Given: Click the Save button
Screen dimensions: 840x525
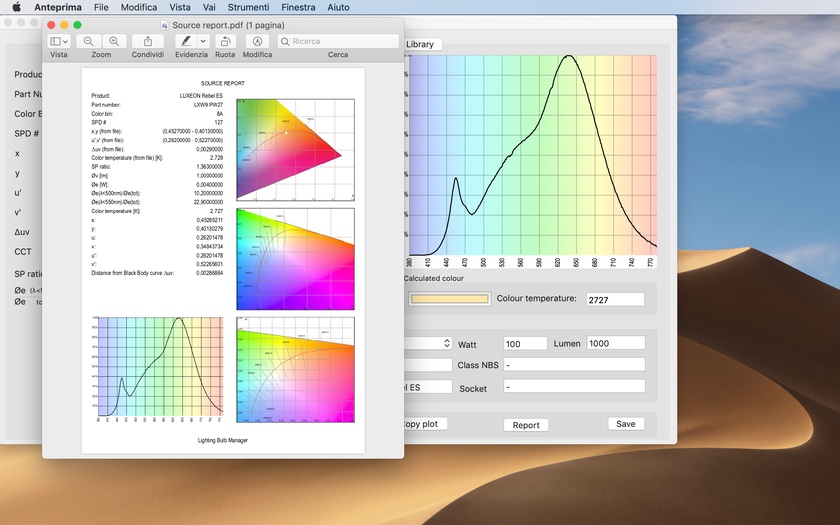Looking at the screenshot, I should coord(625,424).
